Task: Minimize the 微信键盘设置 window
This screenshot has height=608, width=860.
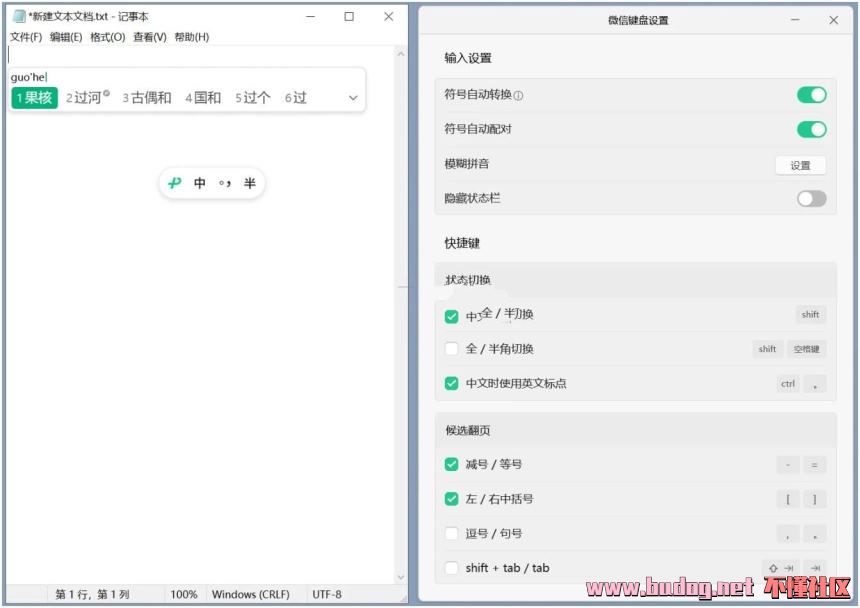Action: [x=795, y=20]
